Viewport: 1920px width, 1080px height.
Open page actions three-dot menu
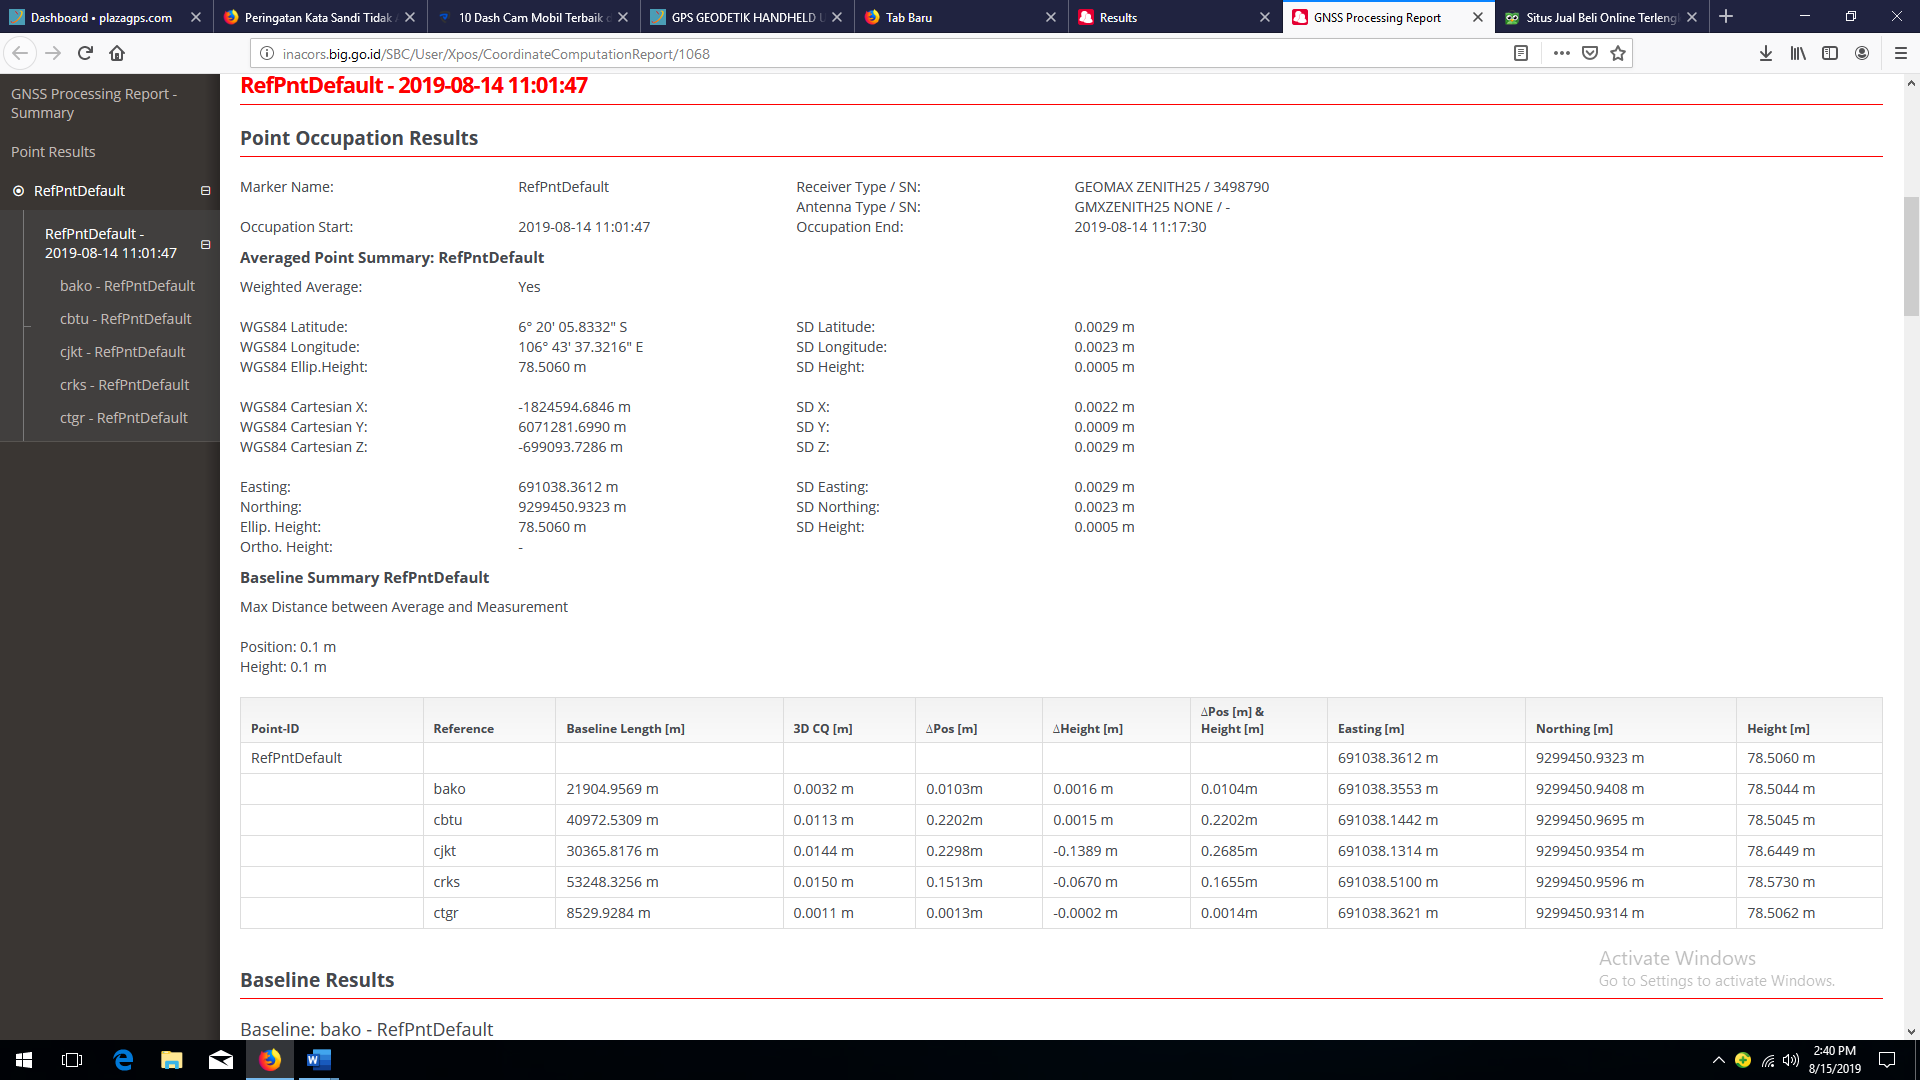click(x=1561, y=53)
